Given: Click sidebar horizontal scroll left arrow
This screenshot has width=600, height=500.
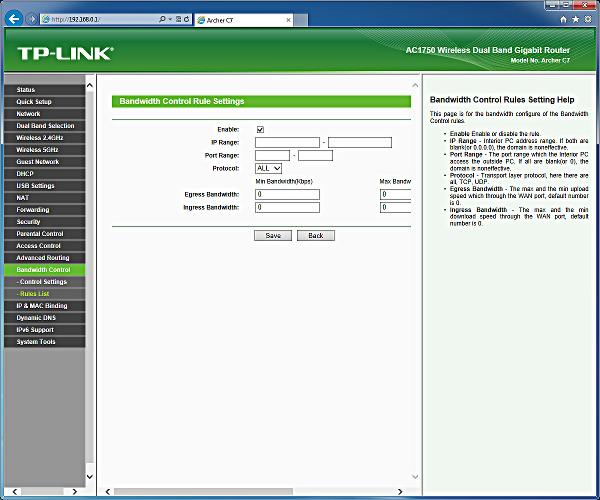Looking at the screenshot, I should [15, 492].
